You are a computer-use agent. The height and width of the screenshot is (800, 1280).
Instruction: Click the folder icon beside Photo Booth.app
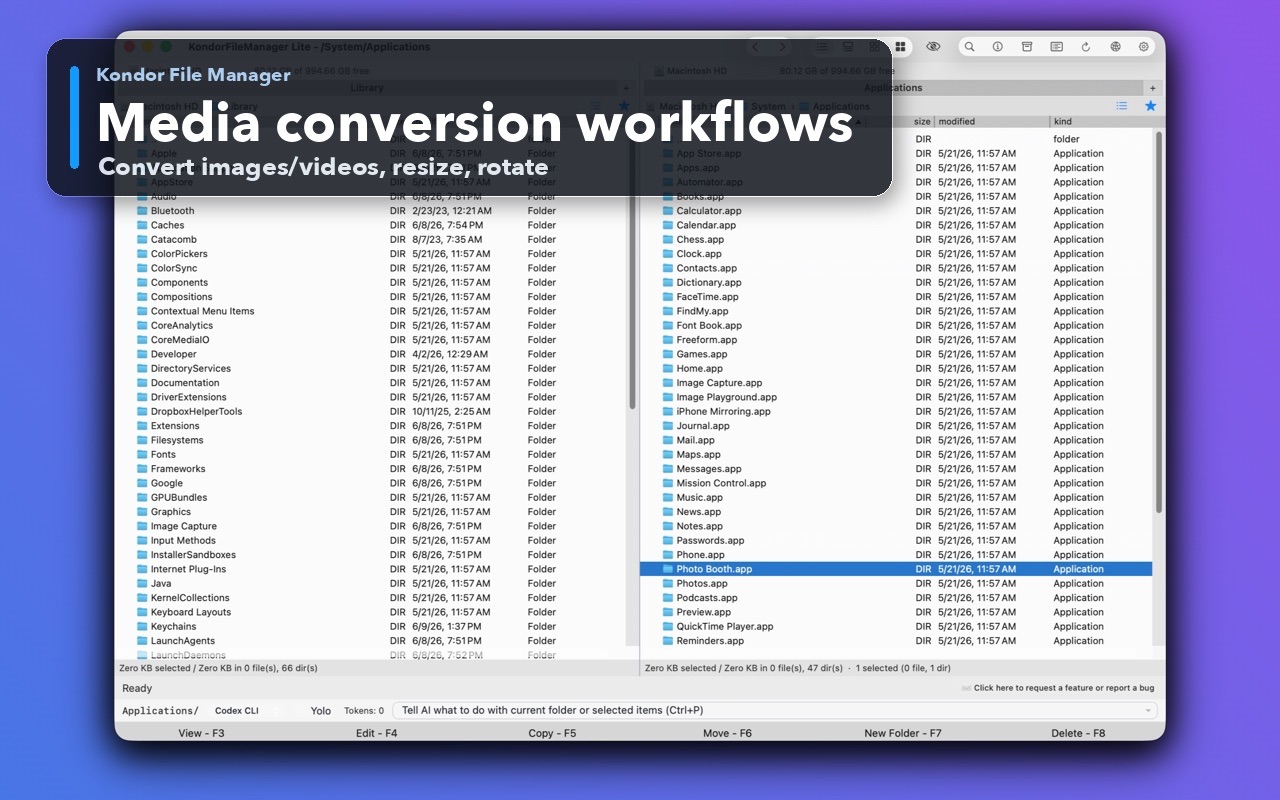pos(668,569)
